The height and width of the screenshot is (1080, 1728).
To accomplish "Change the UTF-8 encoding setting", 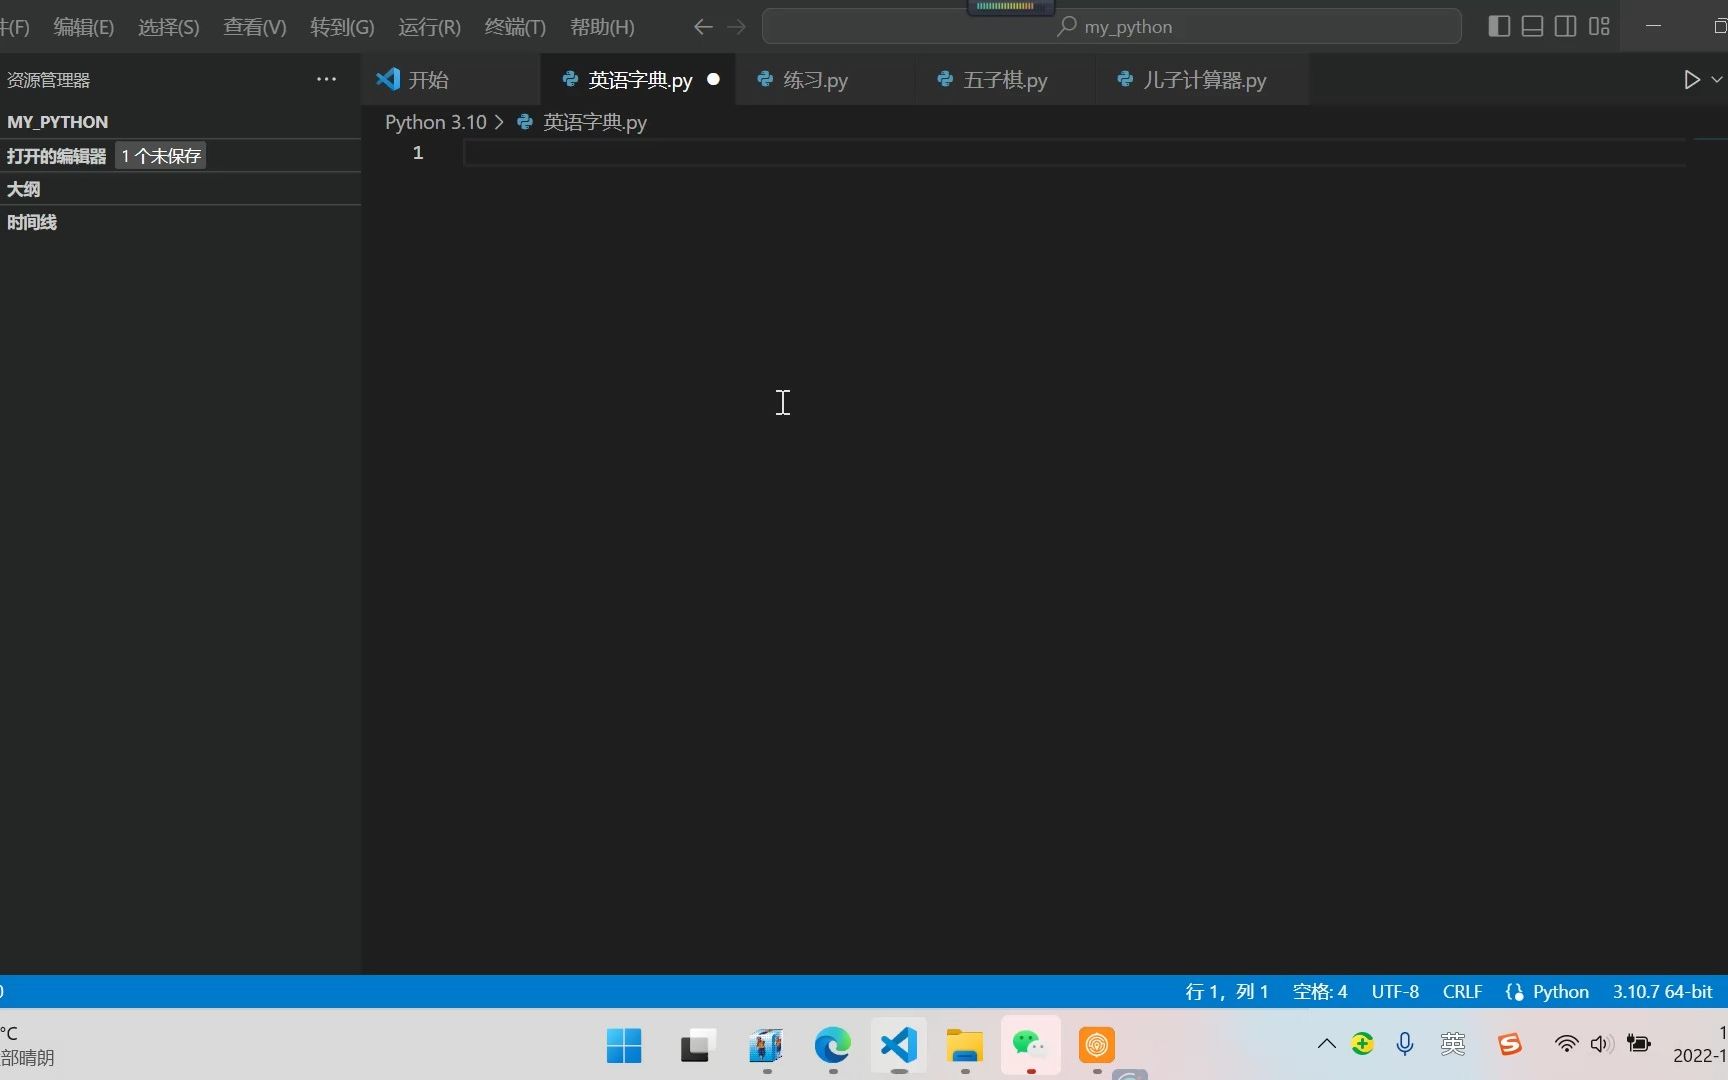I will click(x=1395, y=991).
